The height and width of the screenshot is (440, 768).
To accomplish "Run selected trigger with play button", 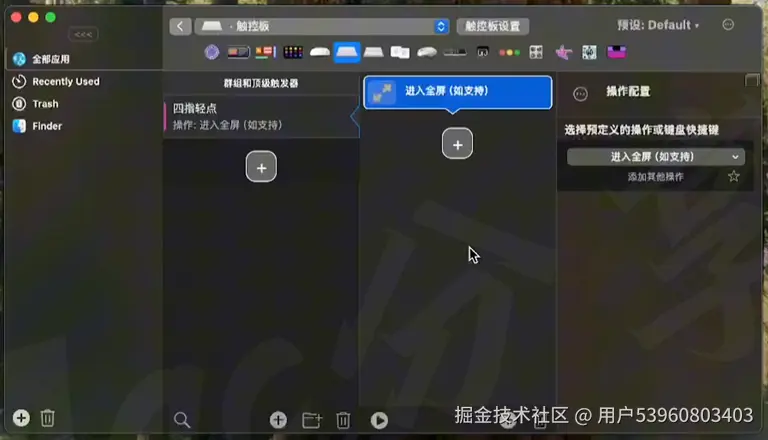I will click(x=379, y=420).
